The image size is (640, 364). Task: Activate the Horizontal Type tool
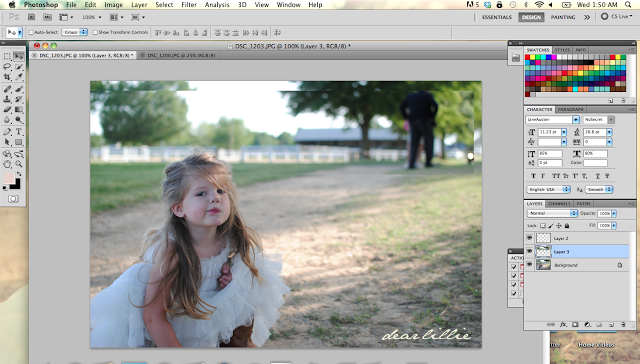click(x=19, y=132)
